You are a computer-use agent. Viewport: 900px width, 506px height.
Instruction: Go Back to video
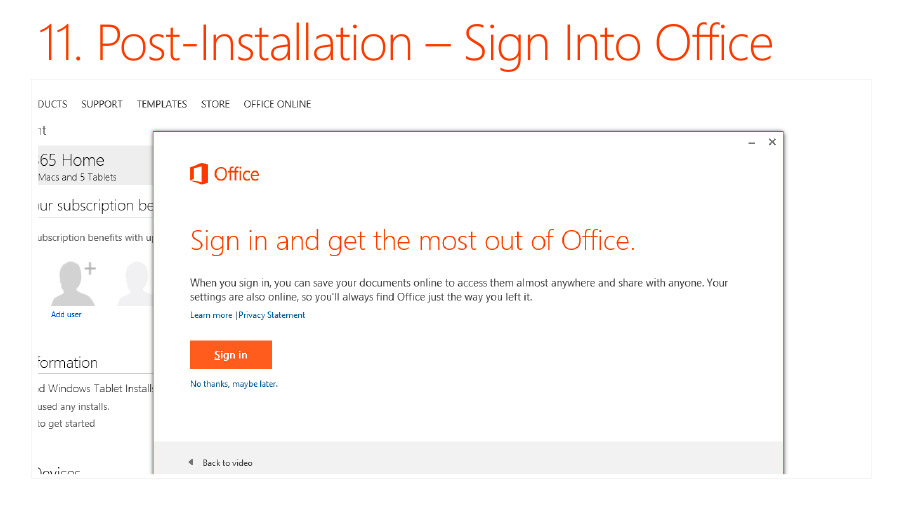tap(227, 463)
